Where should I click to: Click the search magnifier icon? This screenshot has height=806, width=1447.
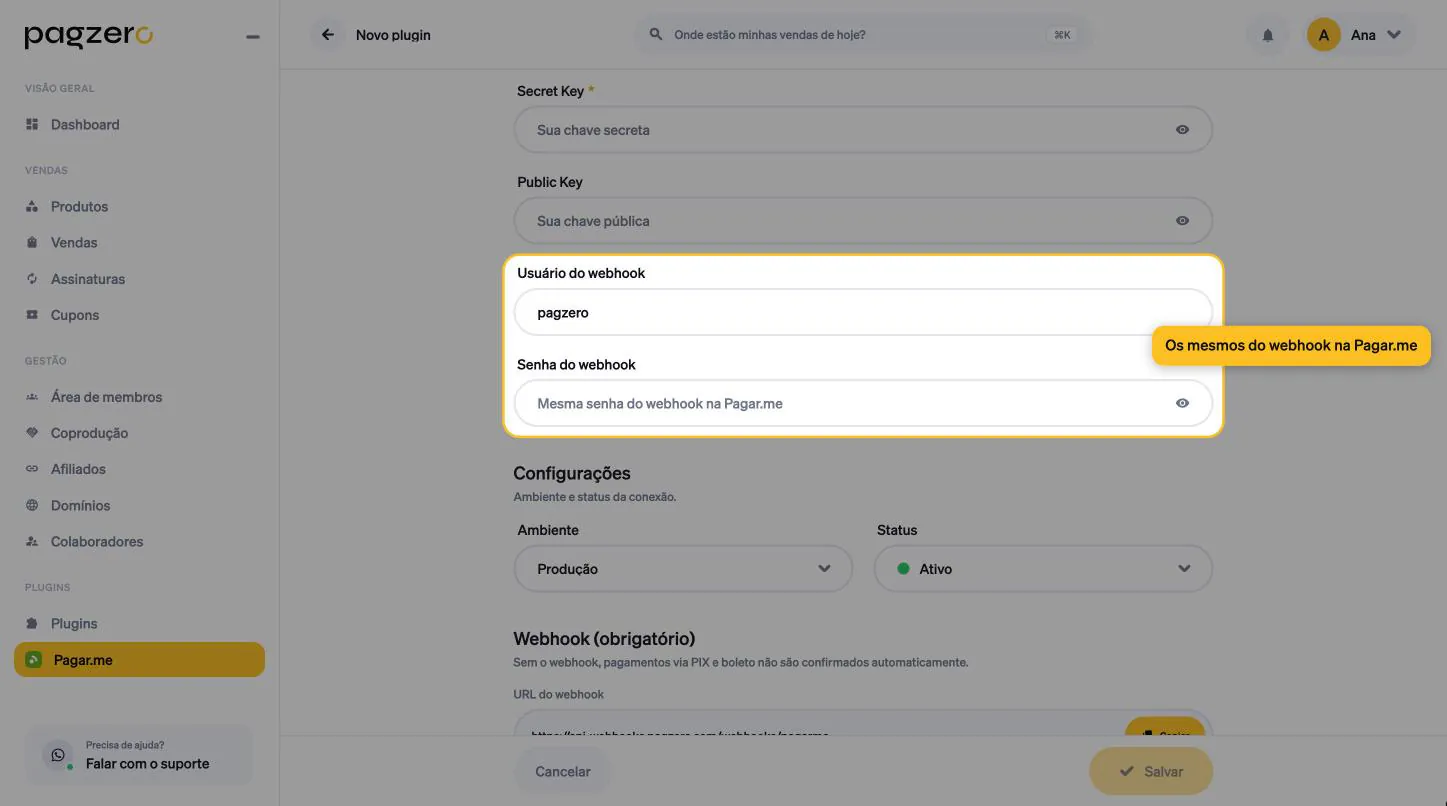pos(656,35)
